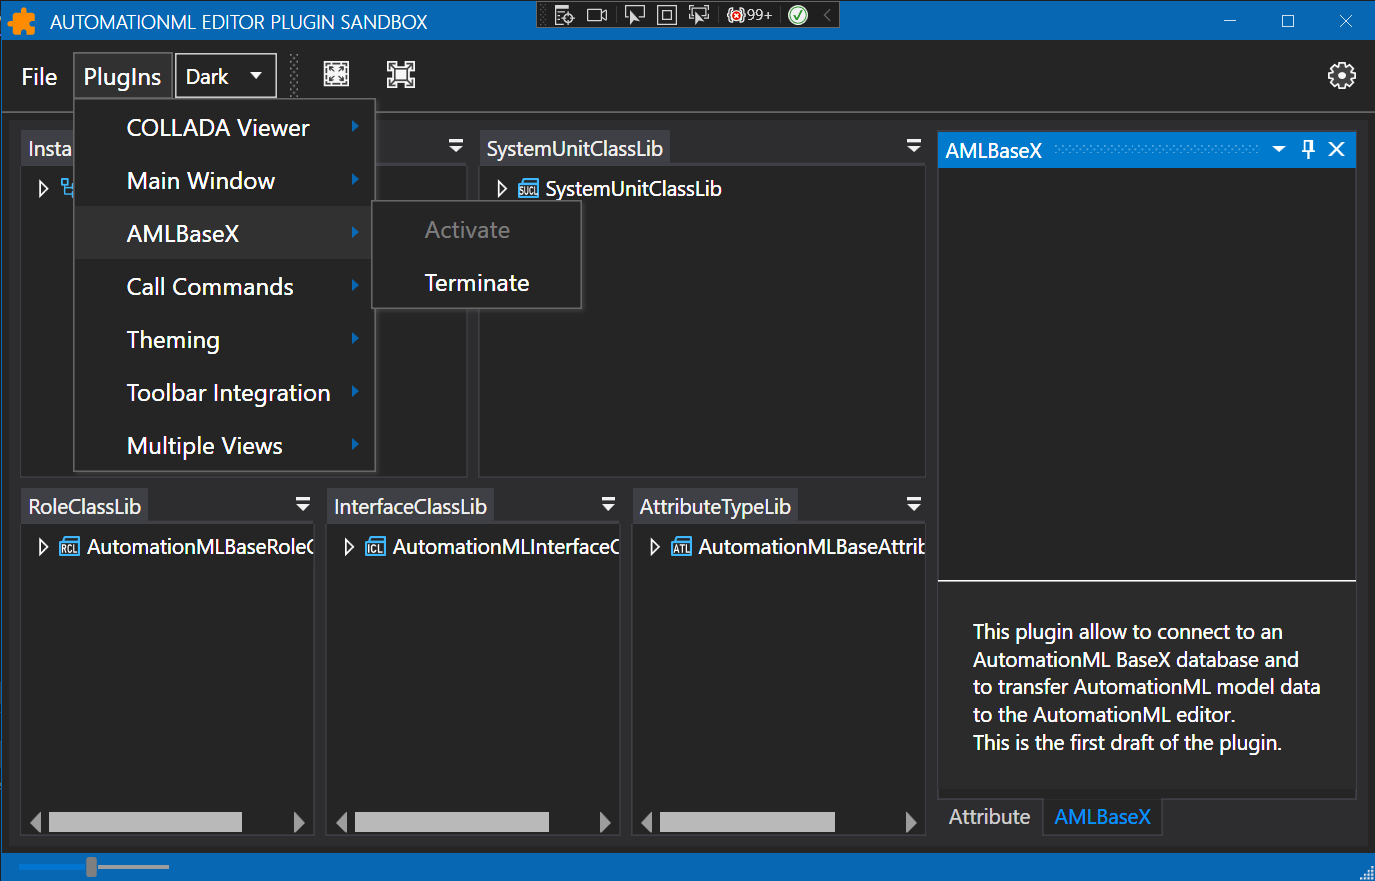Click the AttributeTypeLib horizontal scrollbar thumb

747,822
